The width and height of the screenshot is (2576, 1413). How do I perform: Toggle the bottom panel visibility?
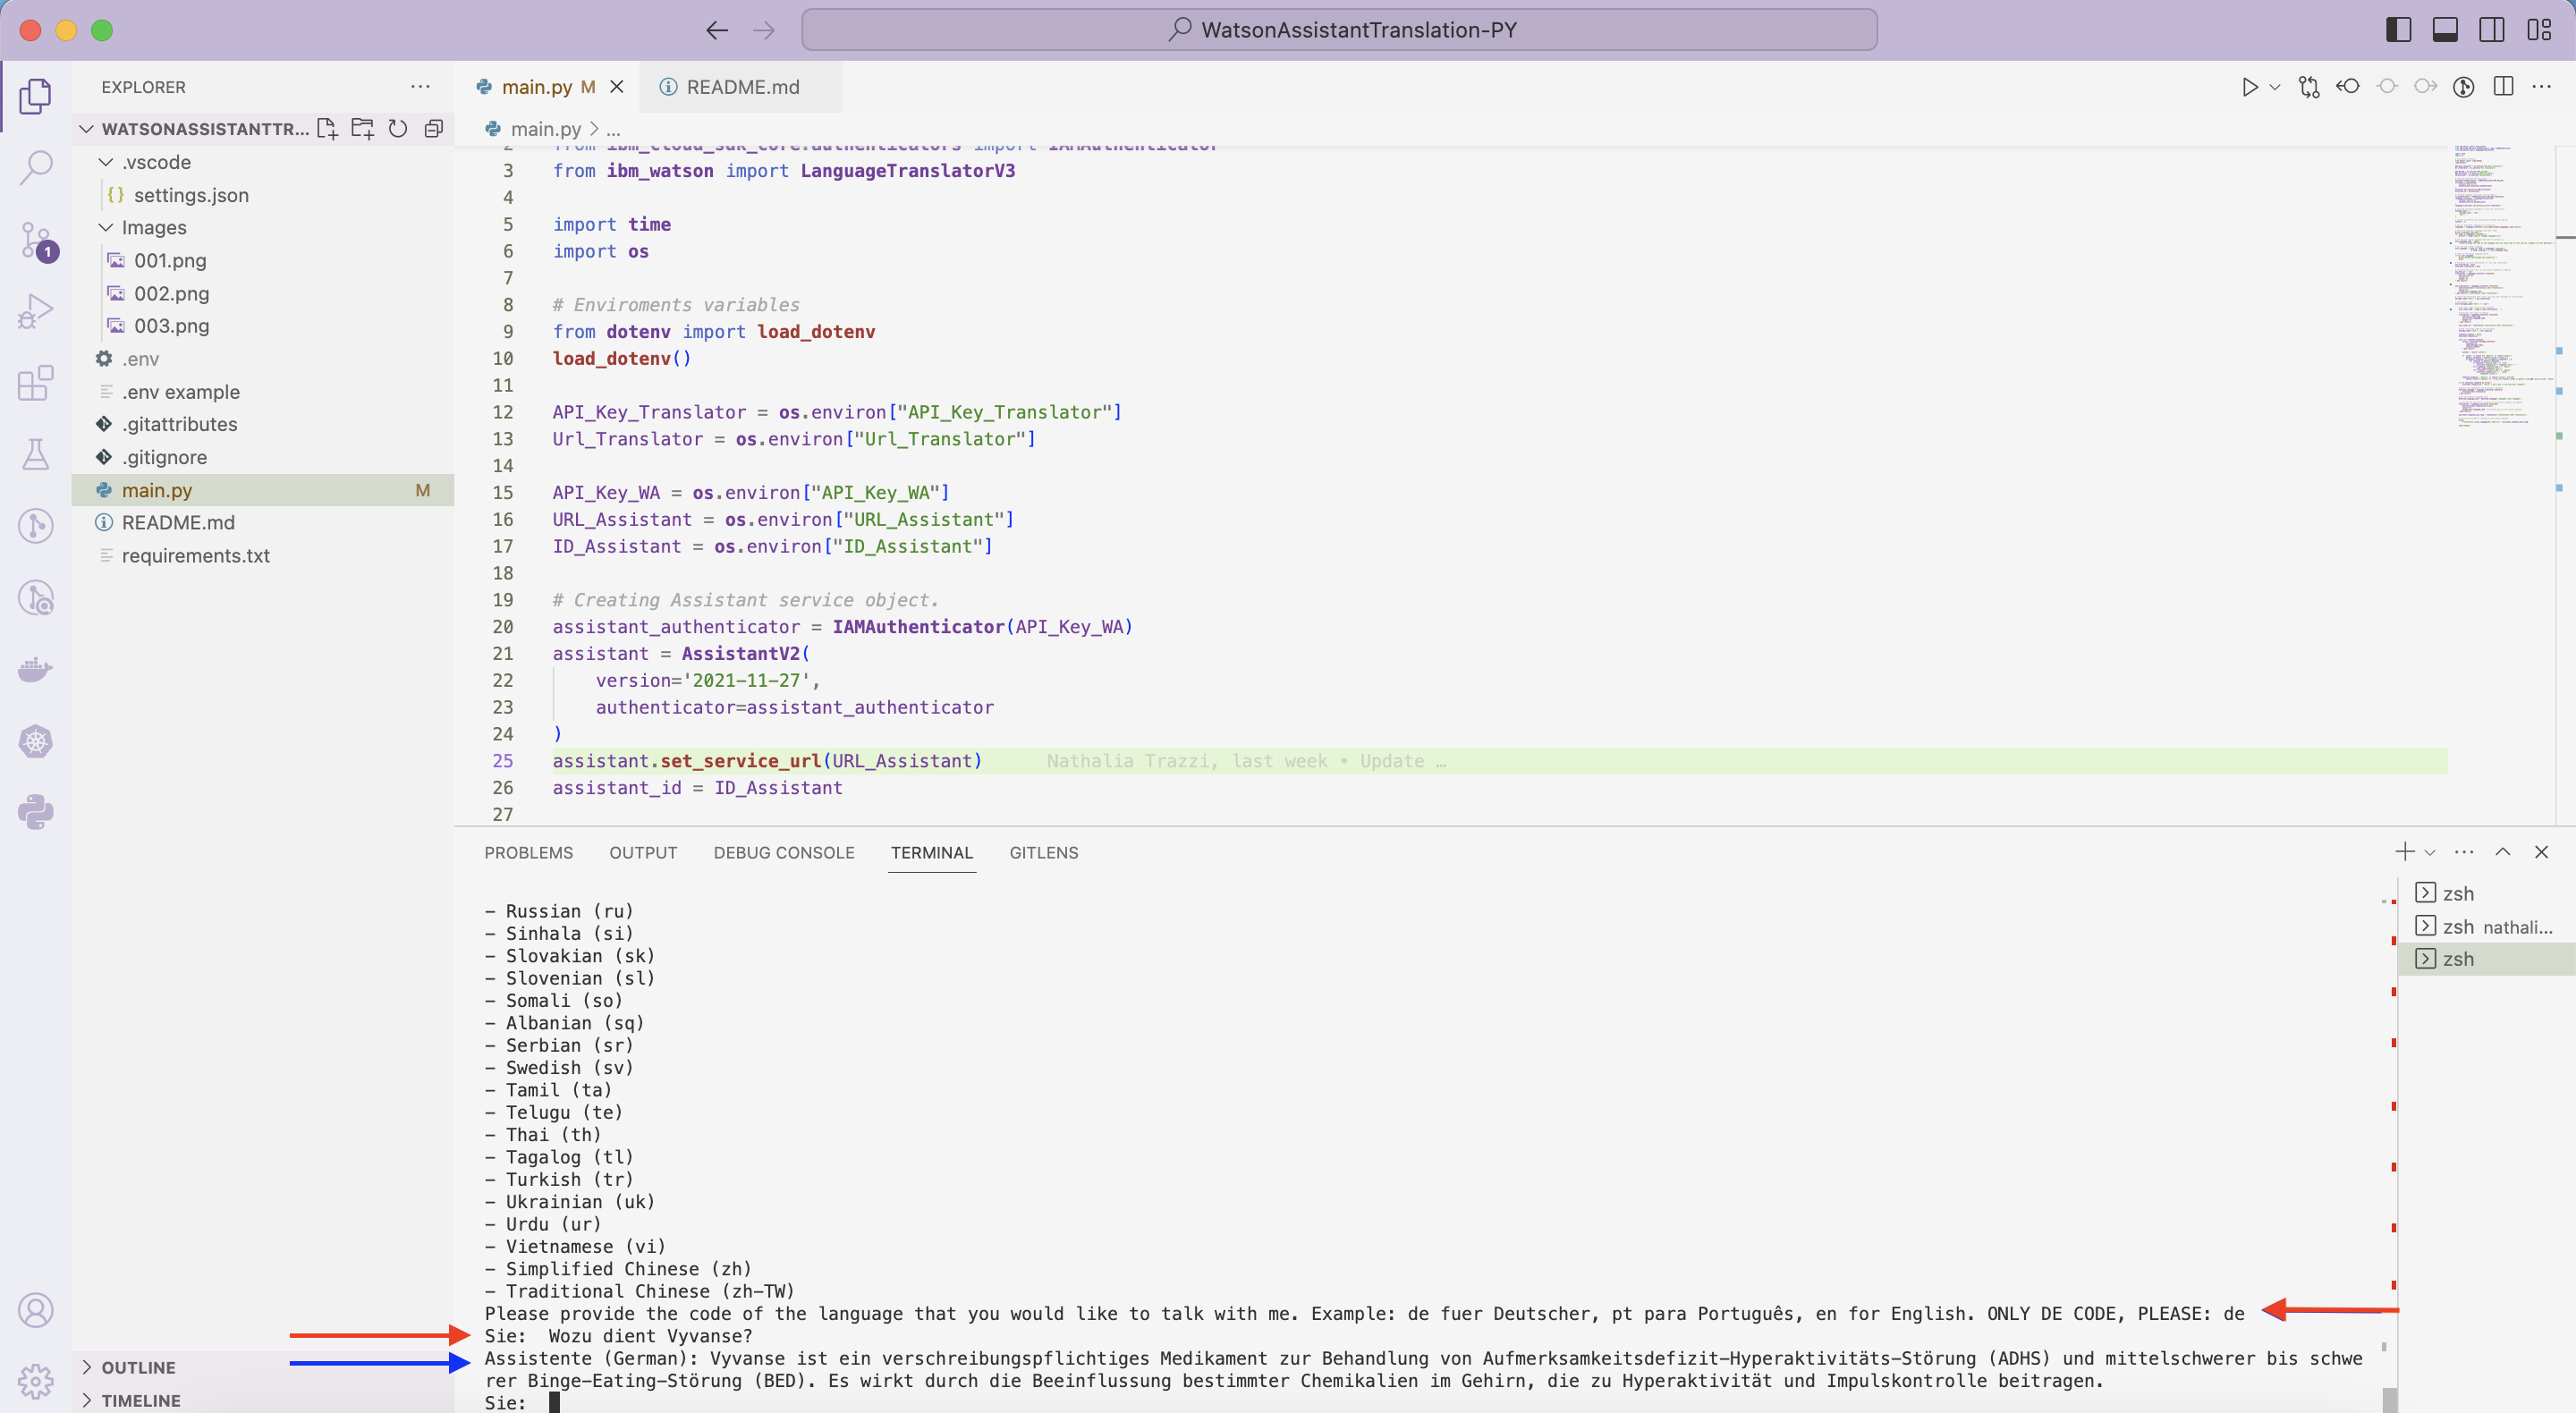2445,30
